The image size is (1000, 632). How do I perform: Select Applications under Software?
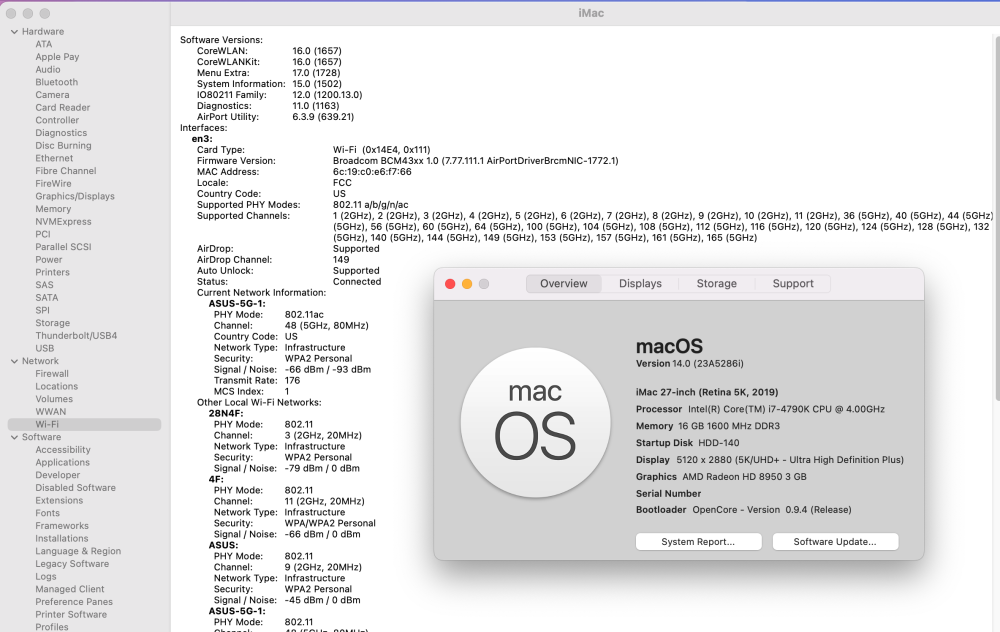click(62, 462)
